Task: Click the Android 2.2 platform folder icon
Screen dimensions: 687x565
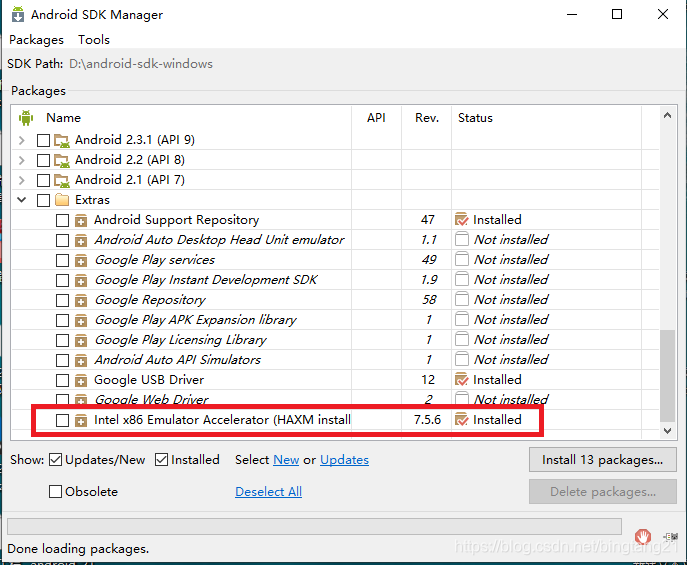Action: click(x=62, y=161)
